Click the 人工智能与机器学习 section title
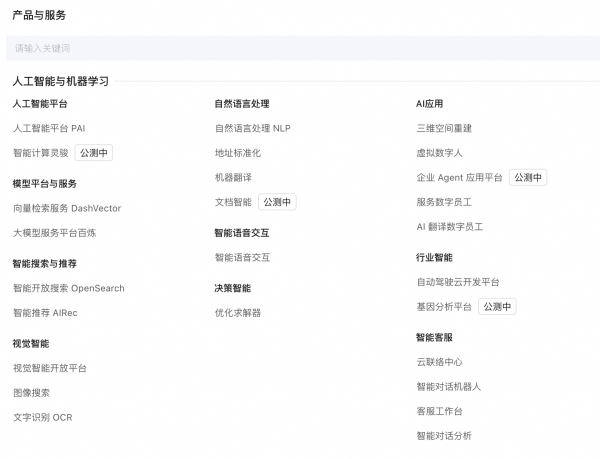Screen dimensions: 600x459 click(x=60, y=81)
